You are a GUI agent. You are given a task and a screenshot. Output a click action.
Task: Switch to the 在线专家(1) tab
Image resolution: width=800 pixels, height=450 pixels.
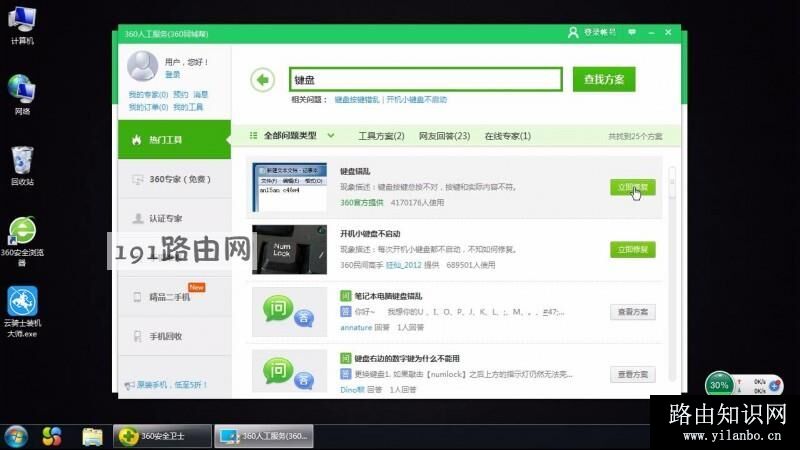pyautogui.click(x=508, y=136)
